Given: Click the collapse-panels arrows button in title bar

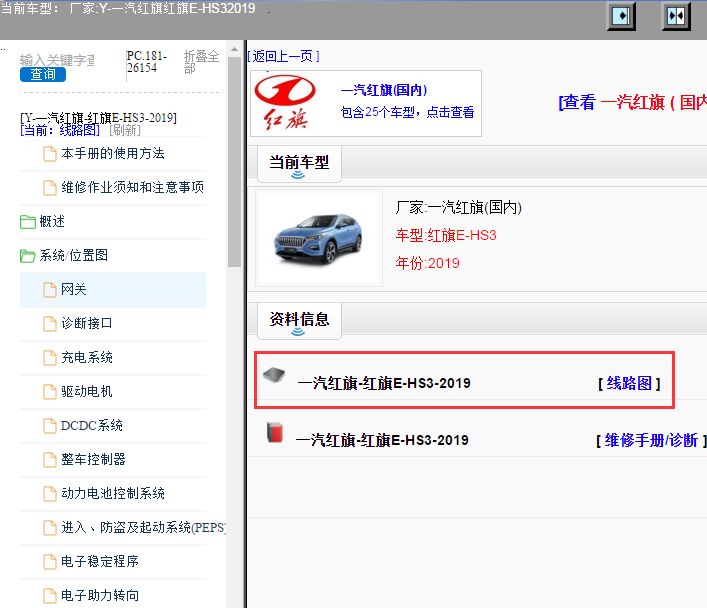Looking at the screenshot, I should (x=676, y=16).
